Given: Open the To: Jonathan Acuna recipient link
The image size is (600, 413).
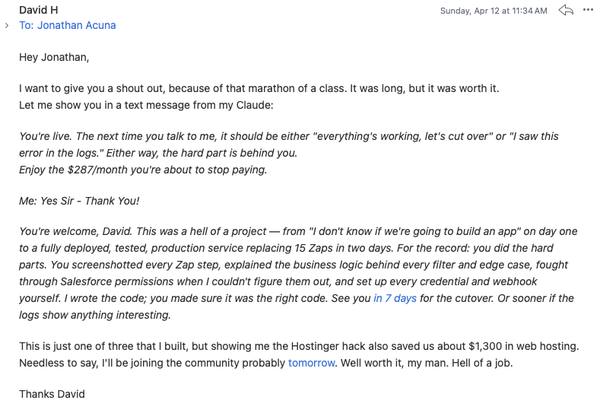Looking at the screenshot, I should point(67,25).
